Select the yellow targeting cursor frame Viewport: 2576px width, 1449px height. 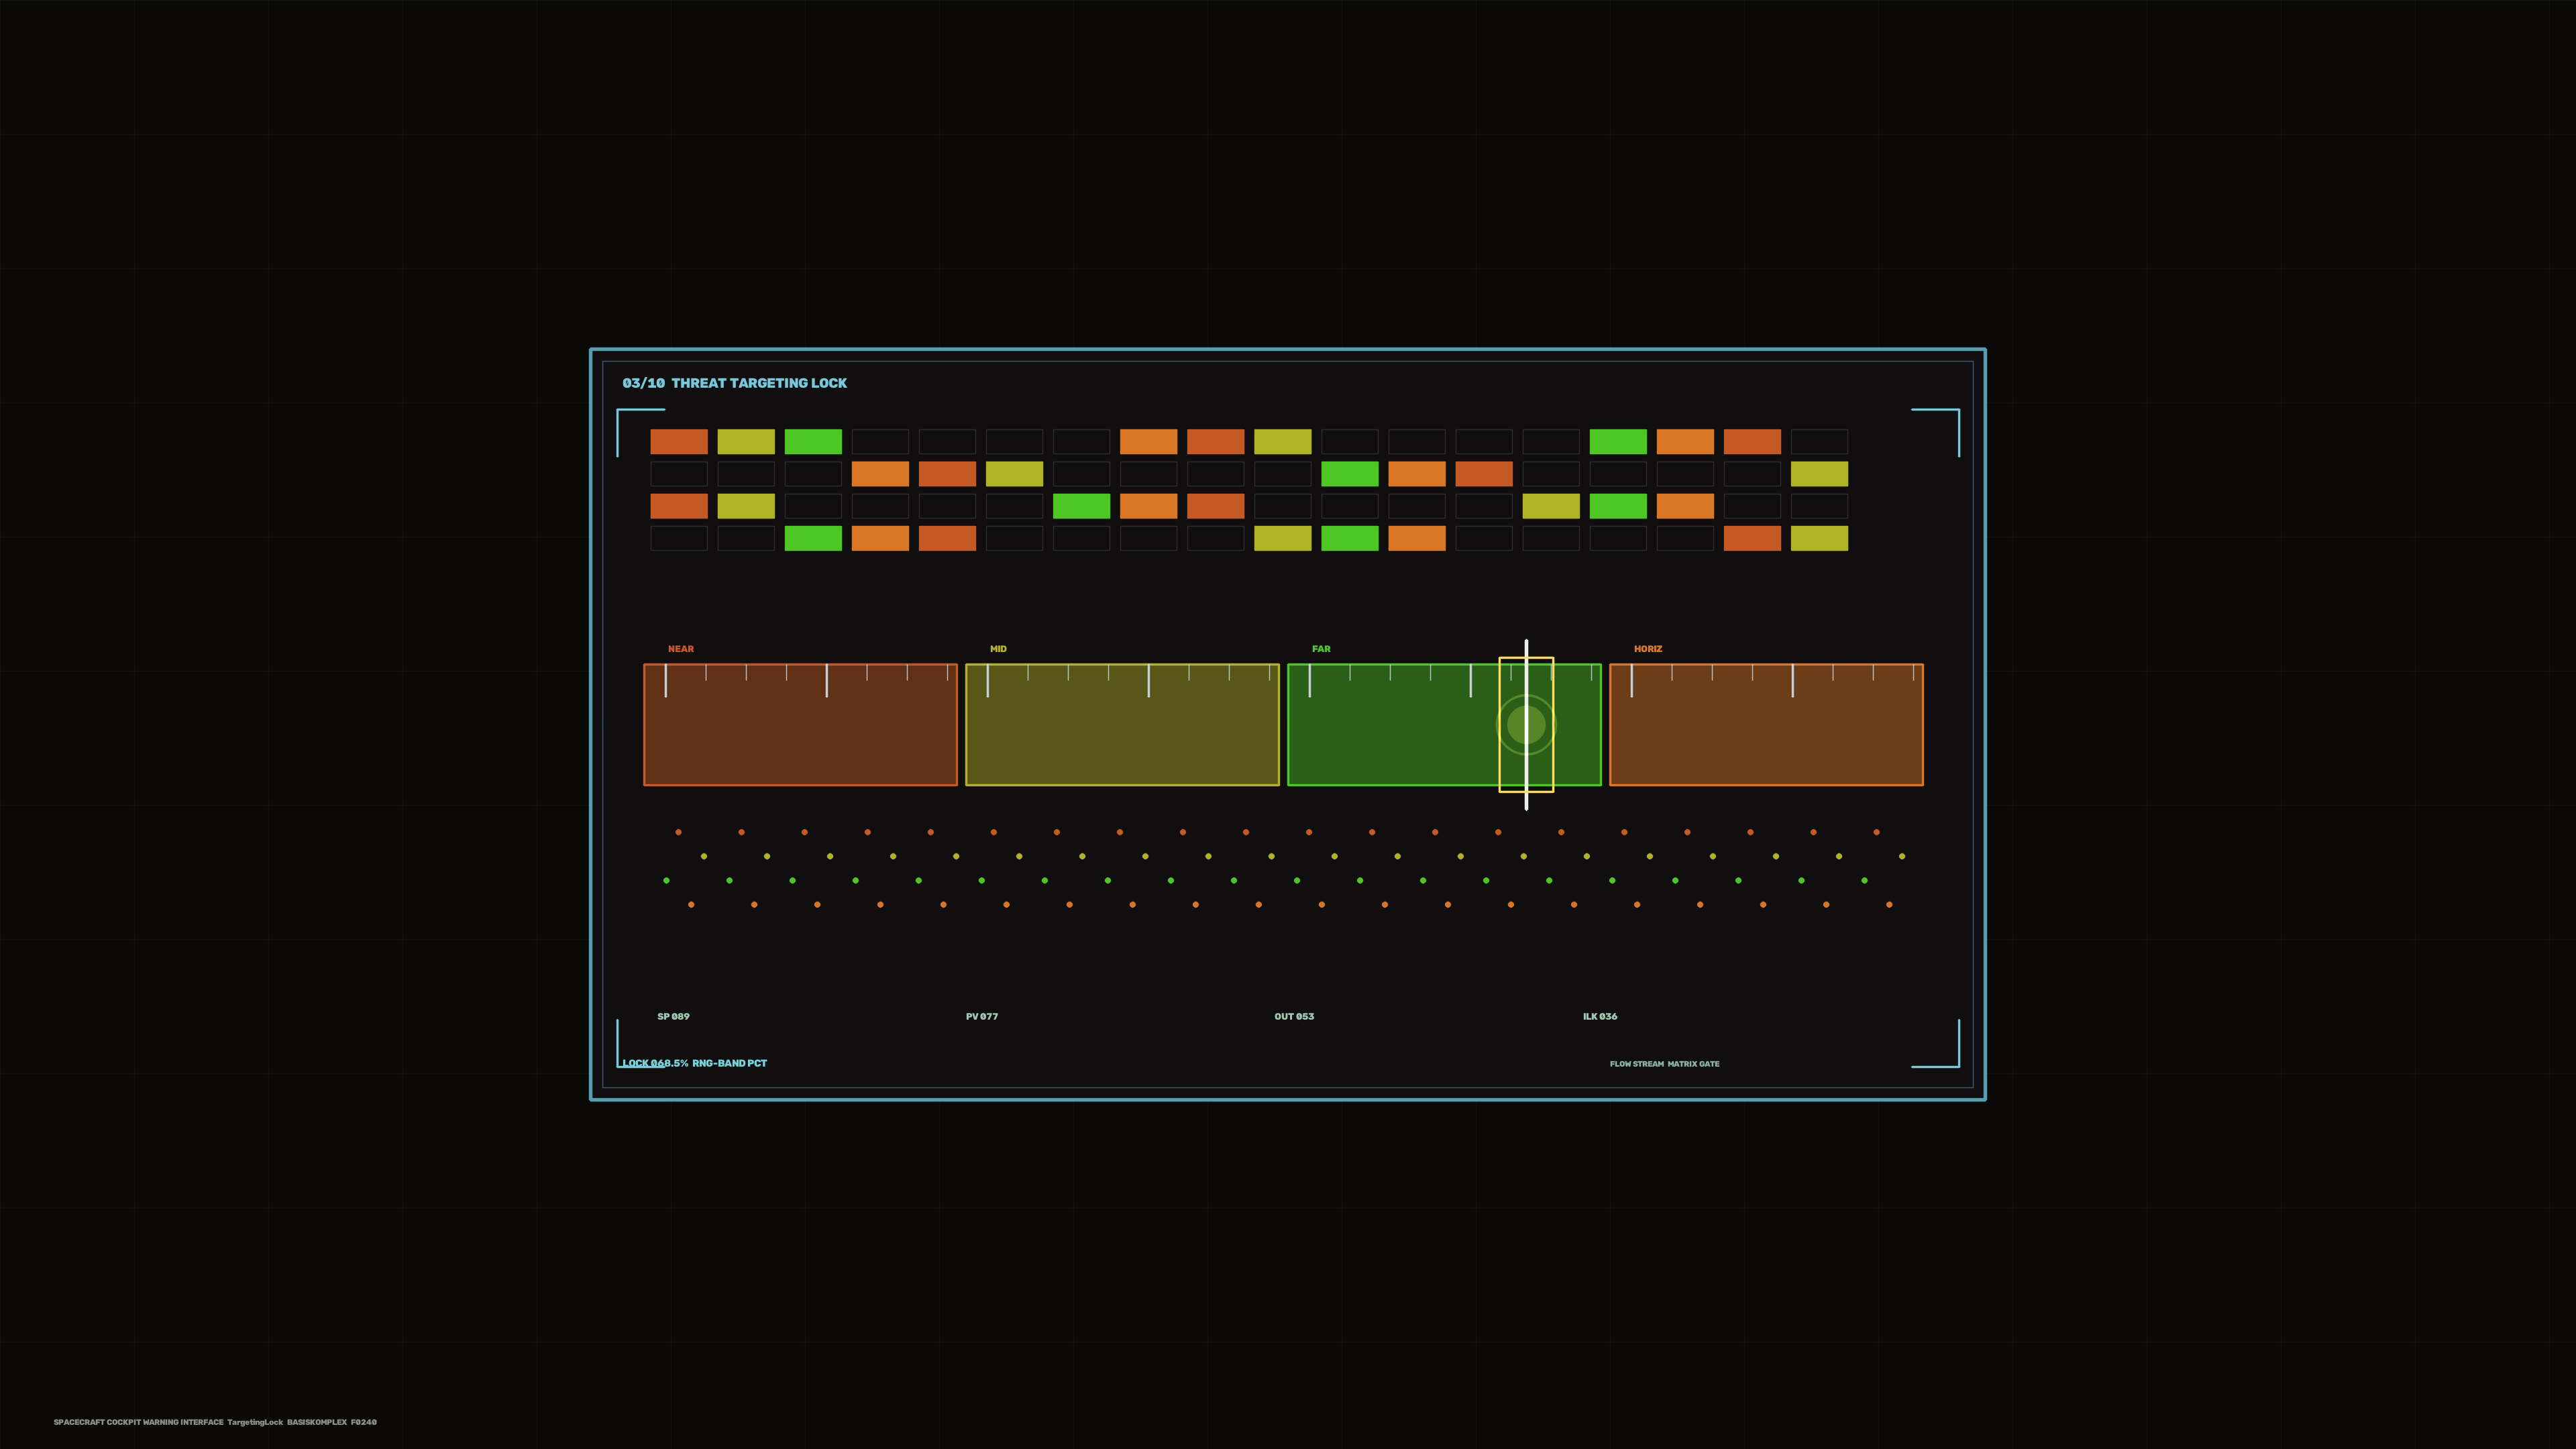(1526, 725)
